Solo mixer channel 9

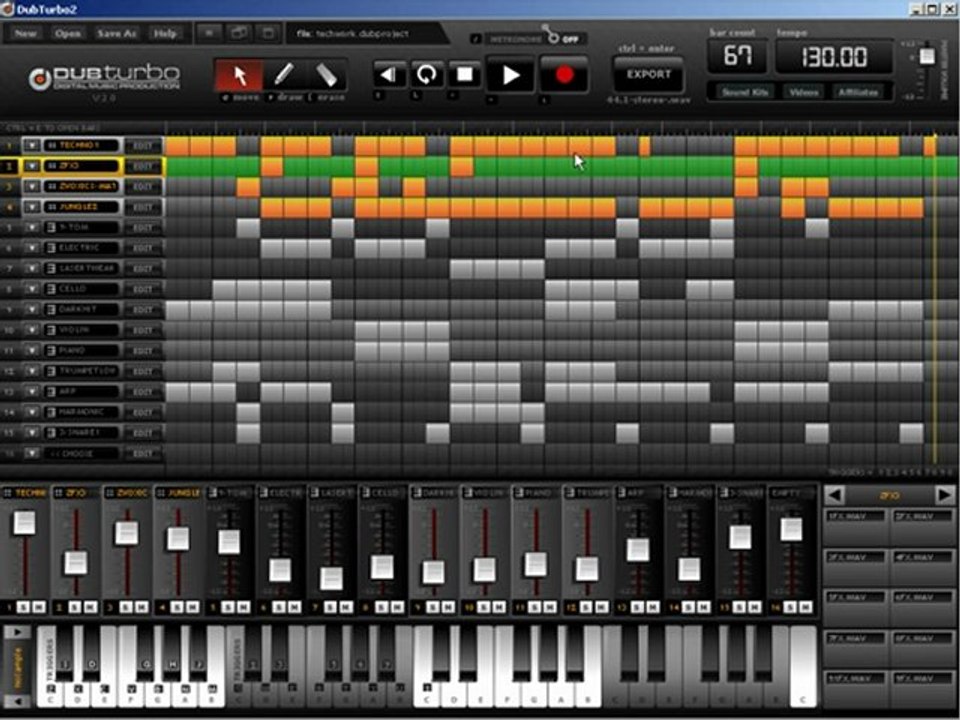[x=433, y=607]
